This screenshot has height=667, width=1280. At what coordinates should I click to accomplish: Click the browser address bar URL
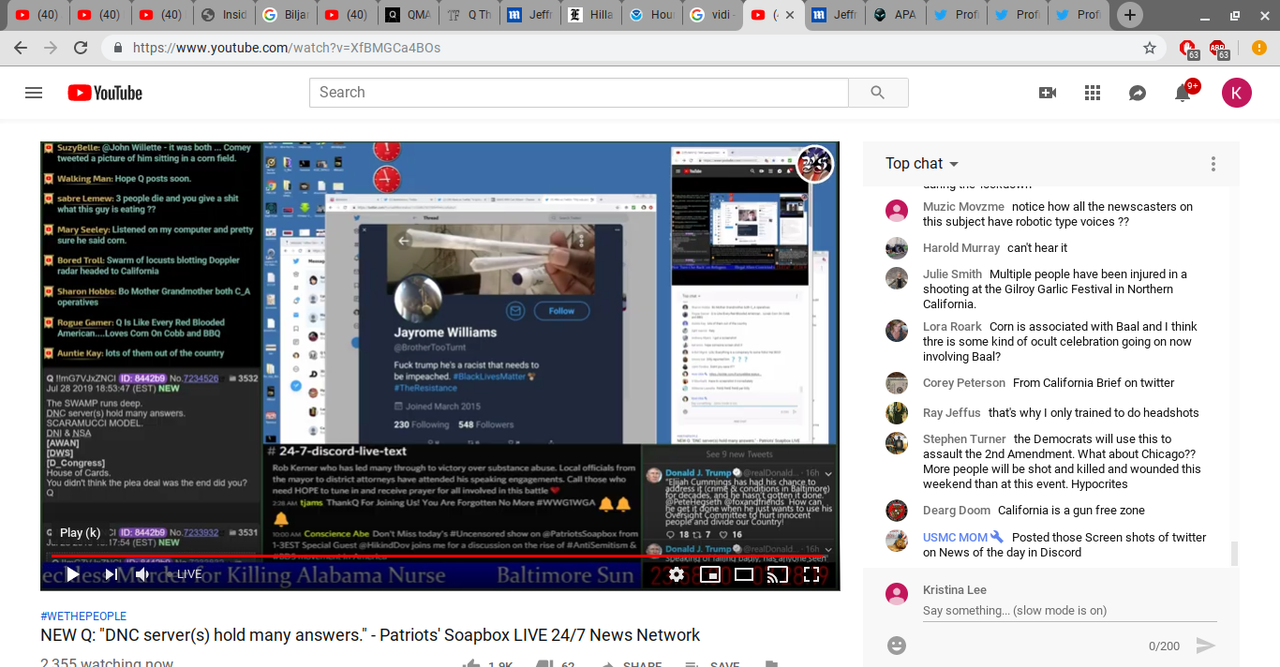point(287,48)
